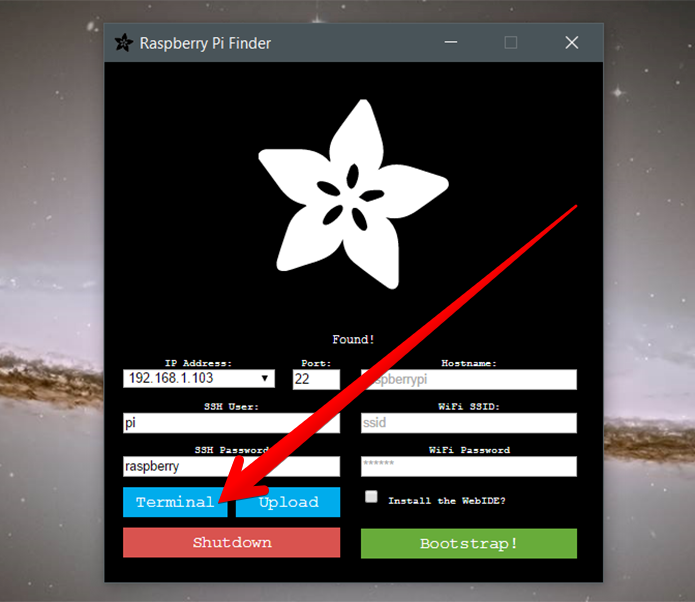The width and height of the screenshot is (695, 602).
Task: Click the "Install the WebIDE?" label
Action: [447, 501]
